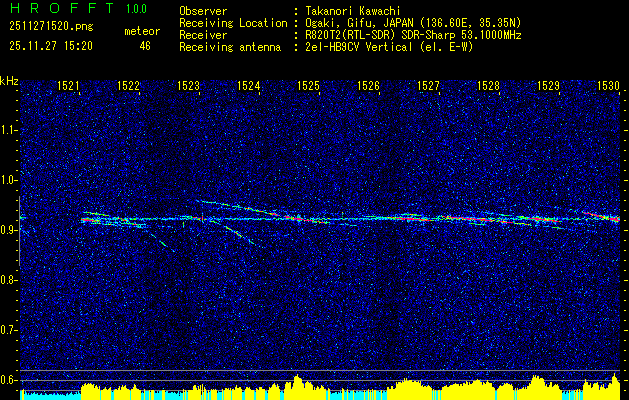
Task: Click the 1525 time marker
Action: tap(308, 85)
